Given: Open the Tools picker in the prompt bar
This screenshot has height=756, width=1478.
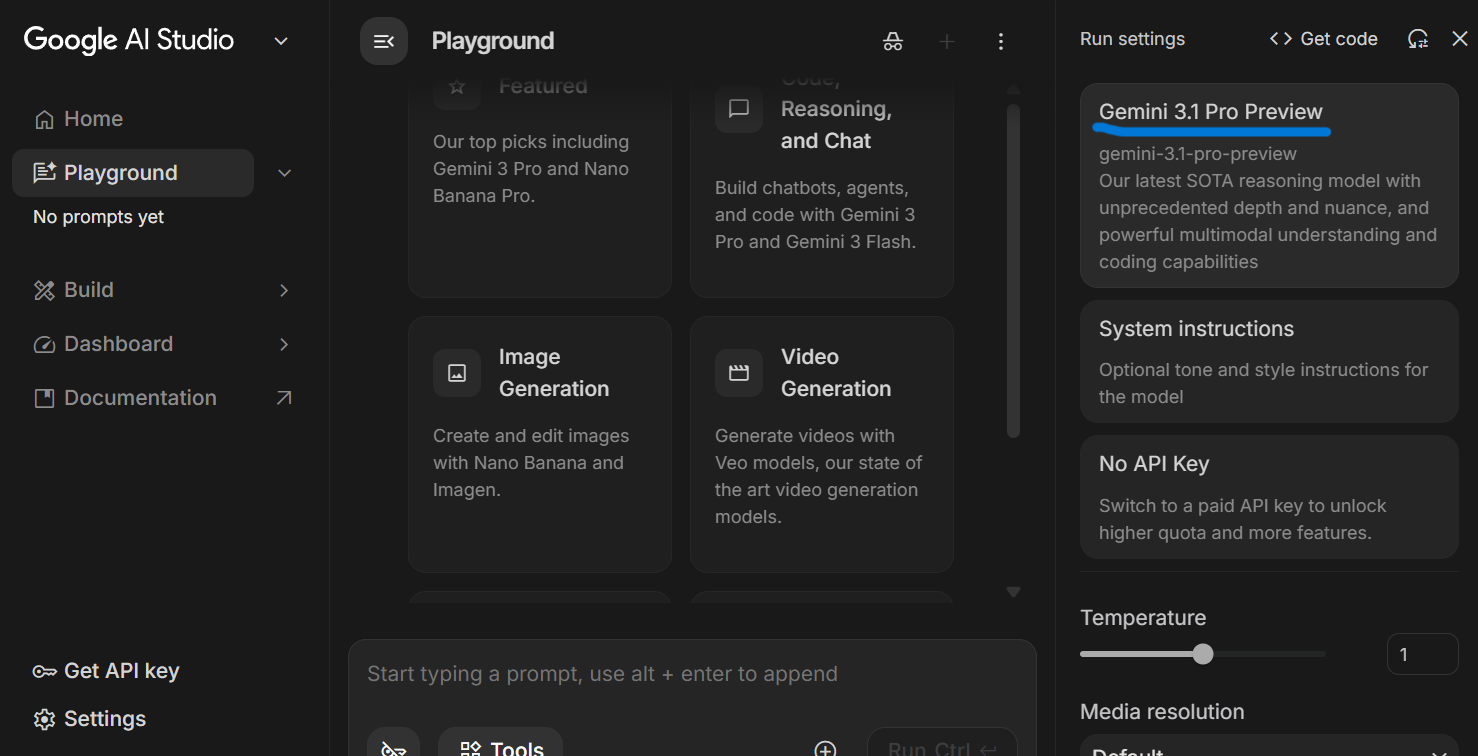Looking at the screenshot, I should coord(500,746).
